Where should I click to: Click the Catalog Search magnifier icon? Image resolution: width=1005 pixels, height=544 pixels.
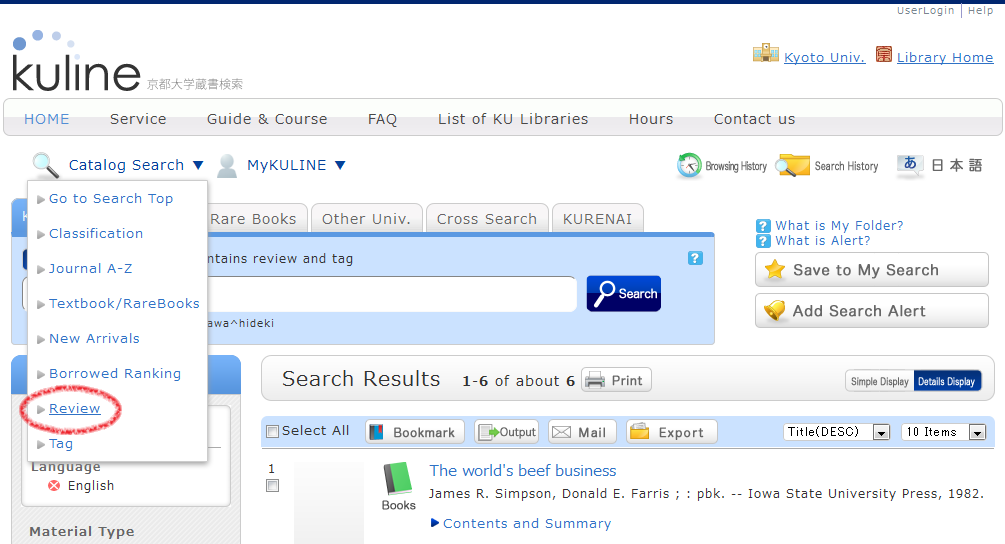pyautogui.click(x=46, y=165)
